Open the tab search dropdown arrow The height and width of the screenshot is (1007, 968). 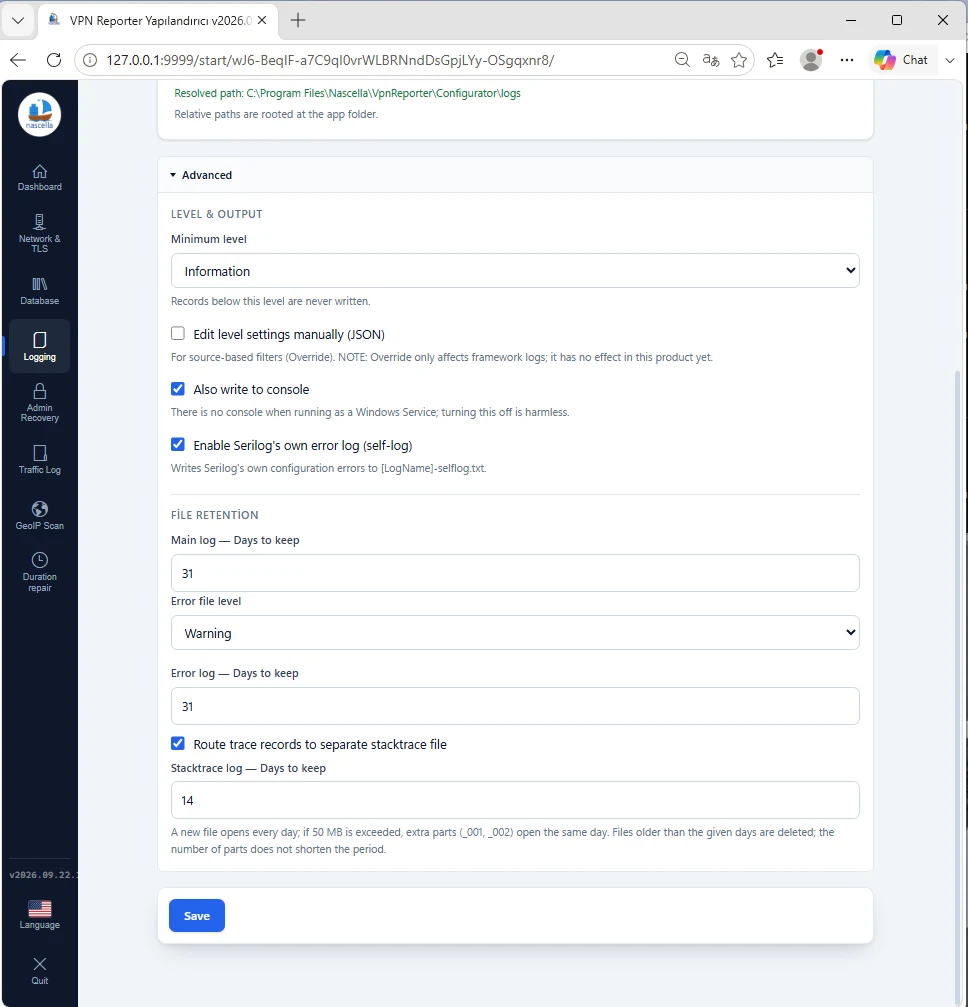click(x=18, y=21)
